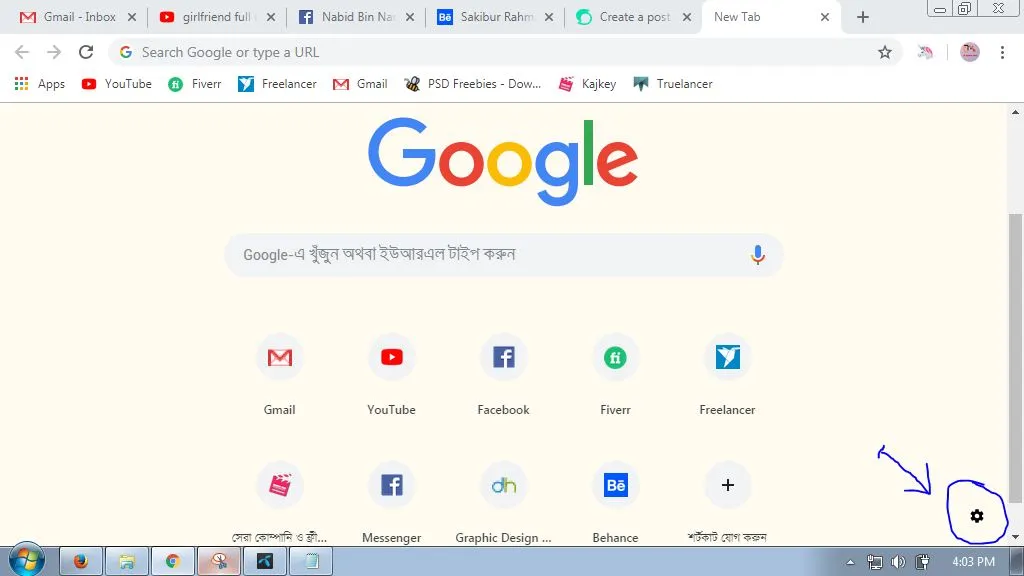This screenshot has width=1024, height=576.
Task: Close the Create a post tab
Action: [x=687, y=17]
